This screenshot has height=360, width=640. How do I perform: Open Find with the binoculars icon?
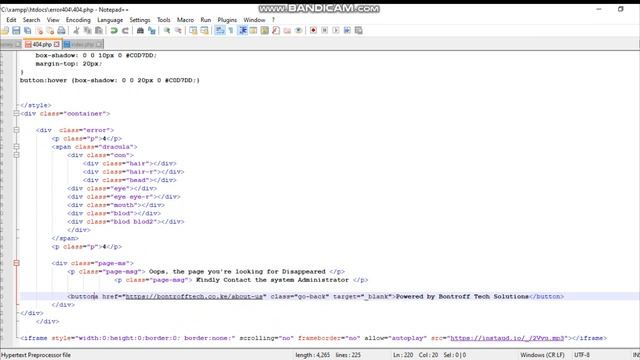[x=140, y=31]
